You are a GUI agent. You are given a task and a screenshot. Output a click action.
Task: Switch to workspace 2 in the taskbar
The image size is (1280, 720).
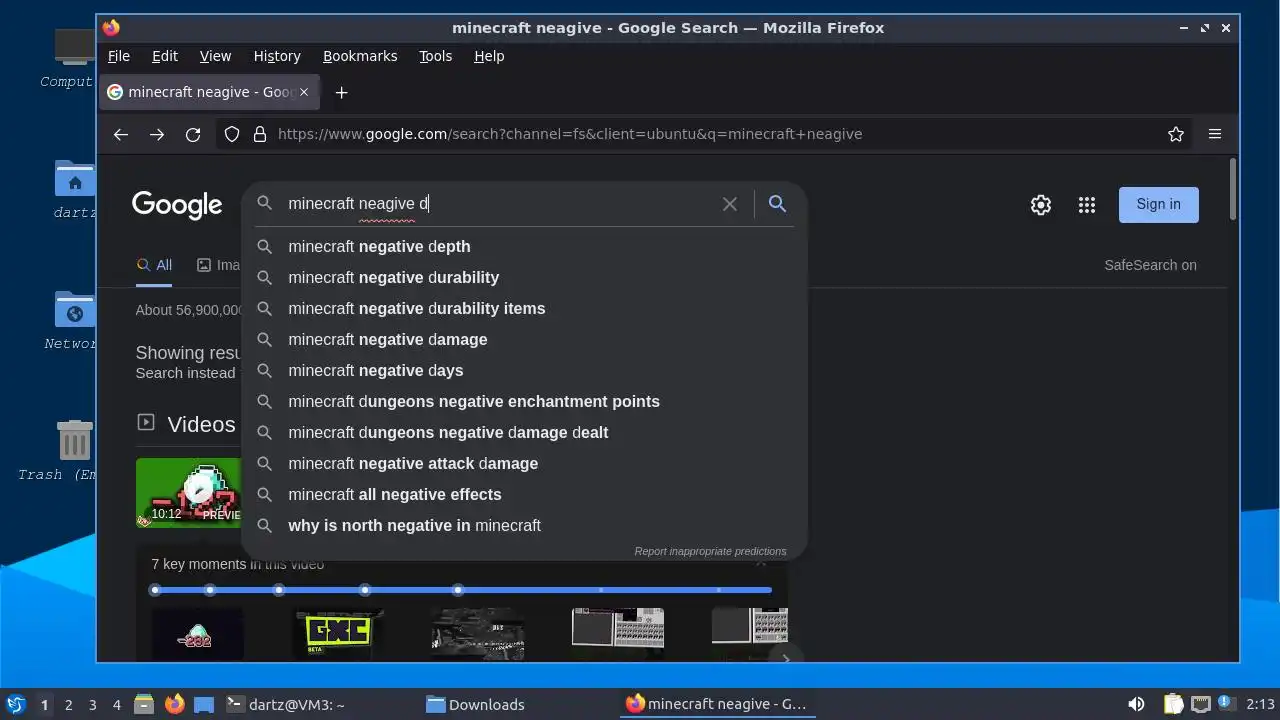point(68,705)
